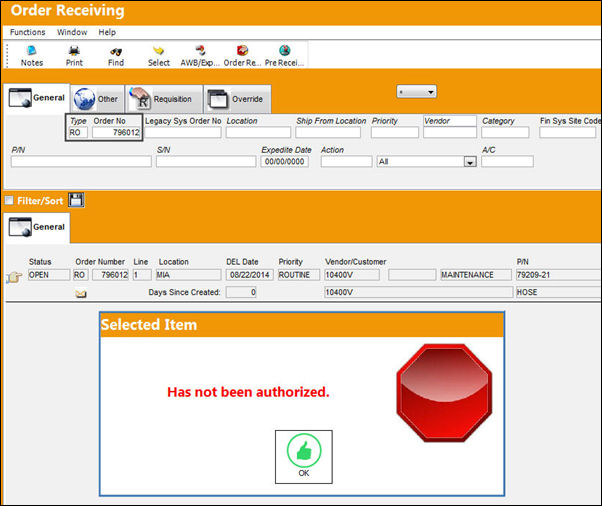Screen dimensions: 602x506
Task: Click vendor 10400V in the top row
Action: coord(352,275)
